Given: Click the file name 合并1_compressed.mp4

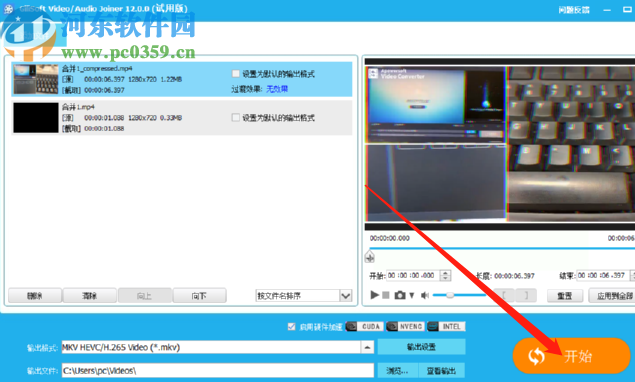Looking at the screenshot, I should 97,68.
